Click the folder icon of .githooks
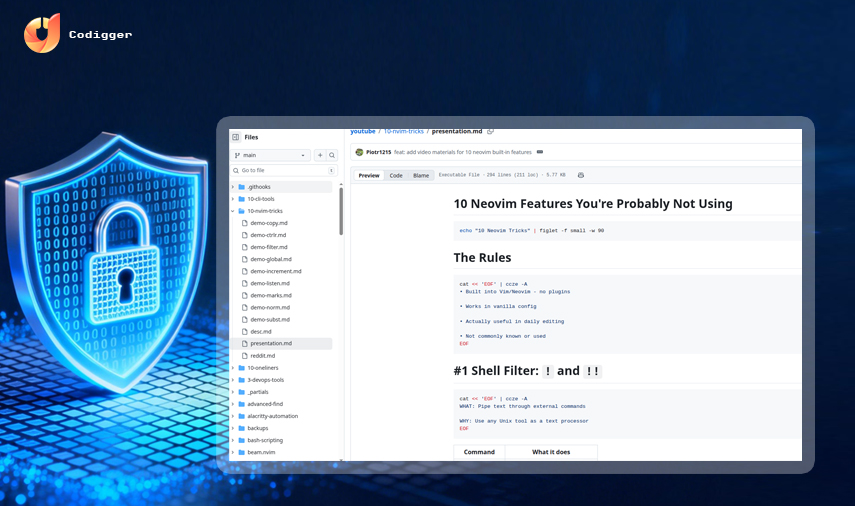The width and height of the screenshot is (855, 506). click(x=242, y=186)
